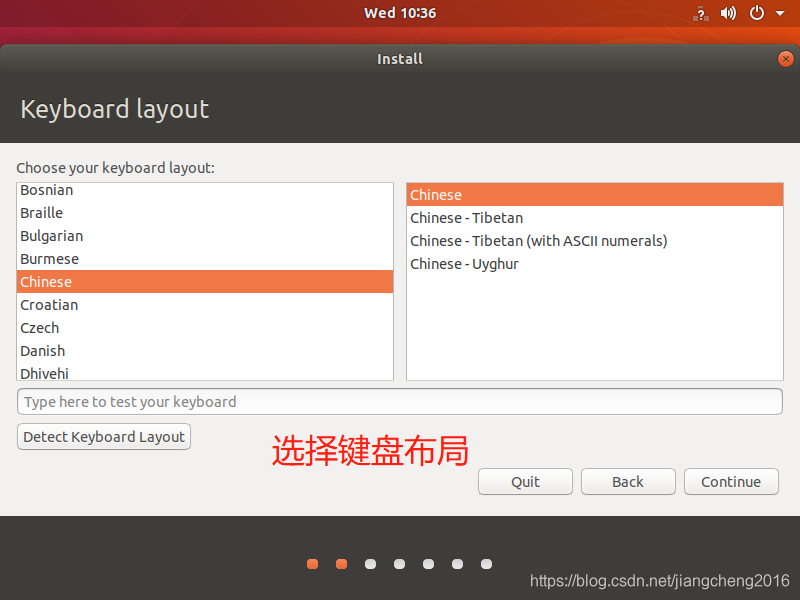Click the volume speaker icon
800x600 pixels.
click(x=728, y=13)
